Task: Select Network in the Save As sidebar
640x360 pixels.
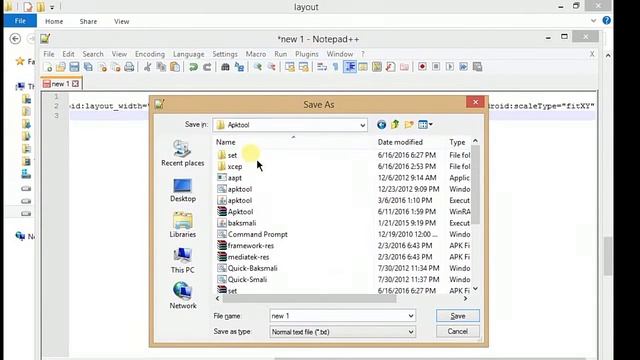Action: [x=182, y=296]
